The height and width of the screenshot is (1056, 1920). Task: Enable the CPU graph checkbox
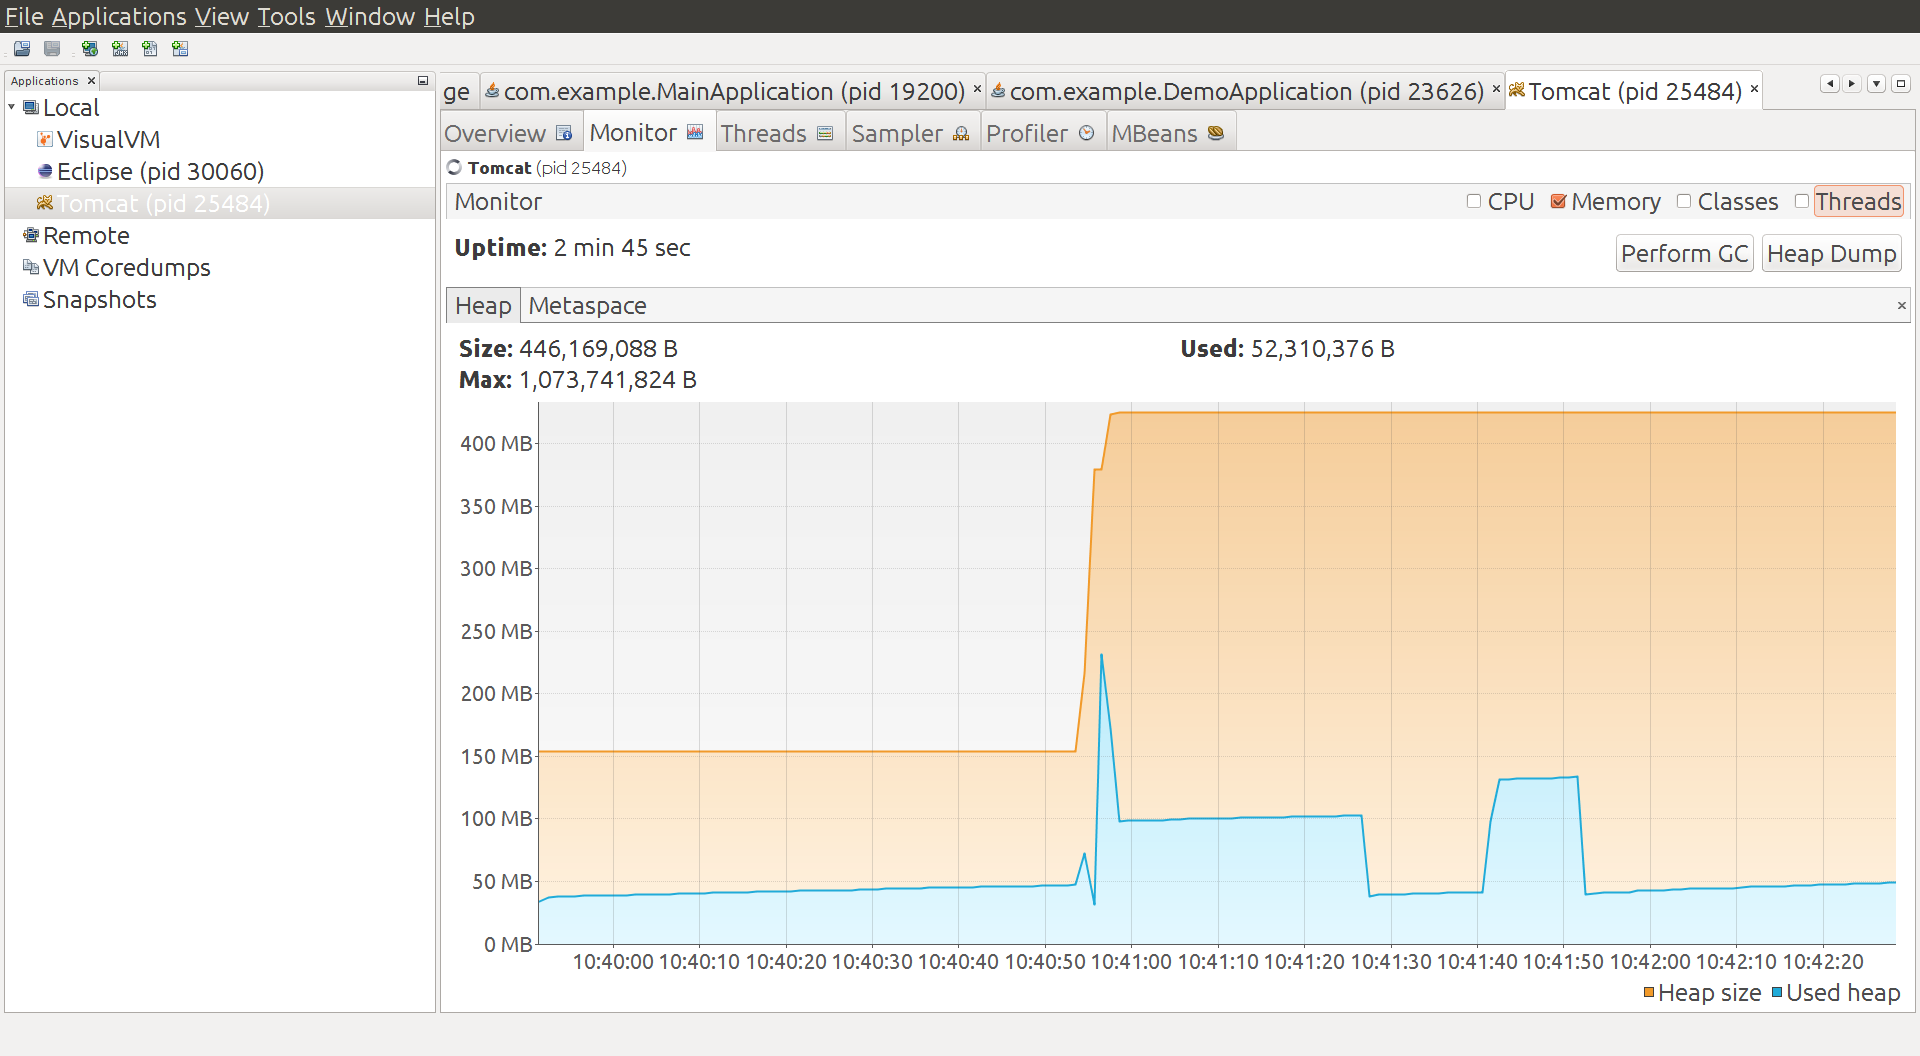[x=1474, y=202]
